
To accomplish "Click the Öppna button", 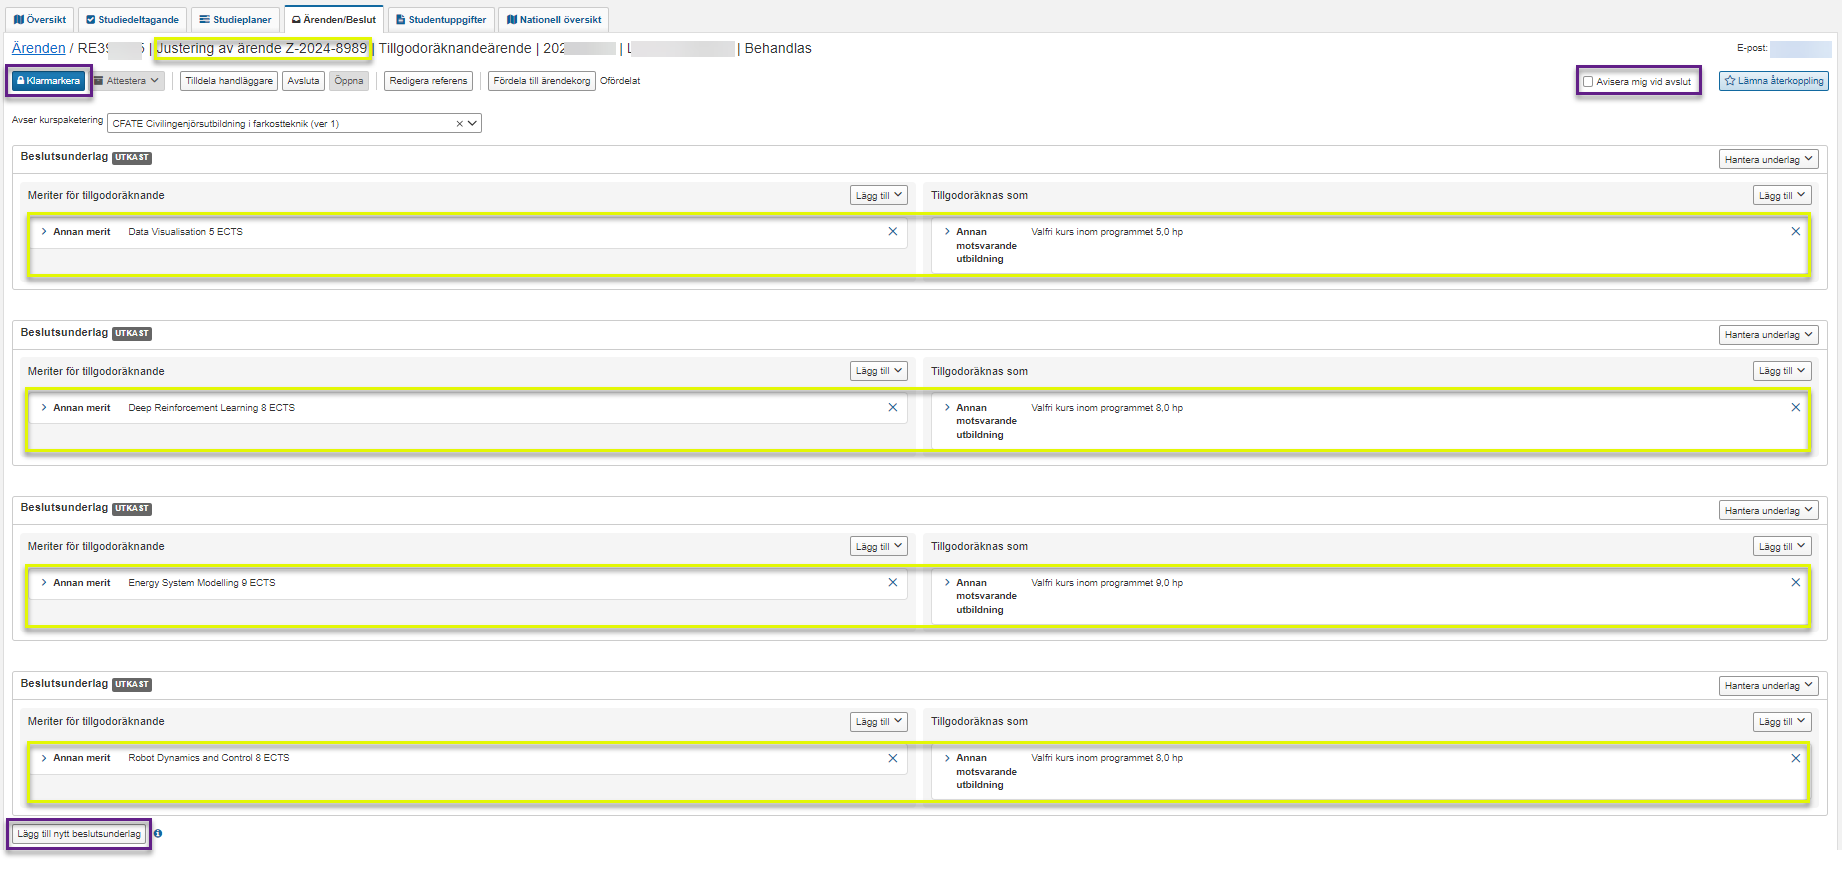I will pyautogui.click(x=349, y=81).
